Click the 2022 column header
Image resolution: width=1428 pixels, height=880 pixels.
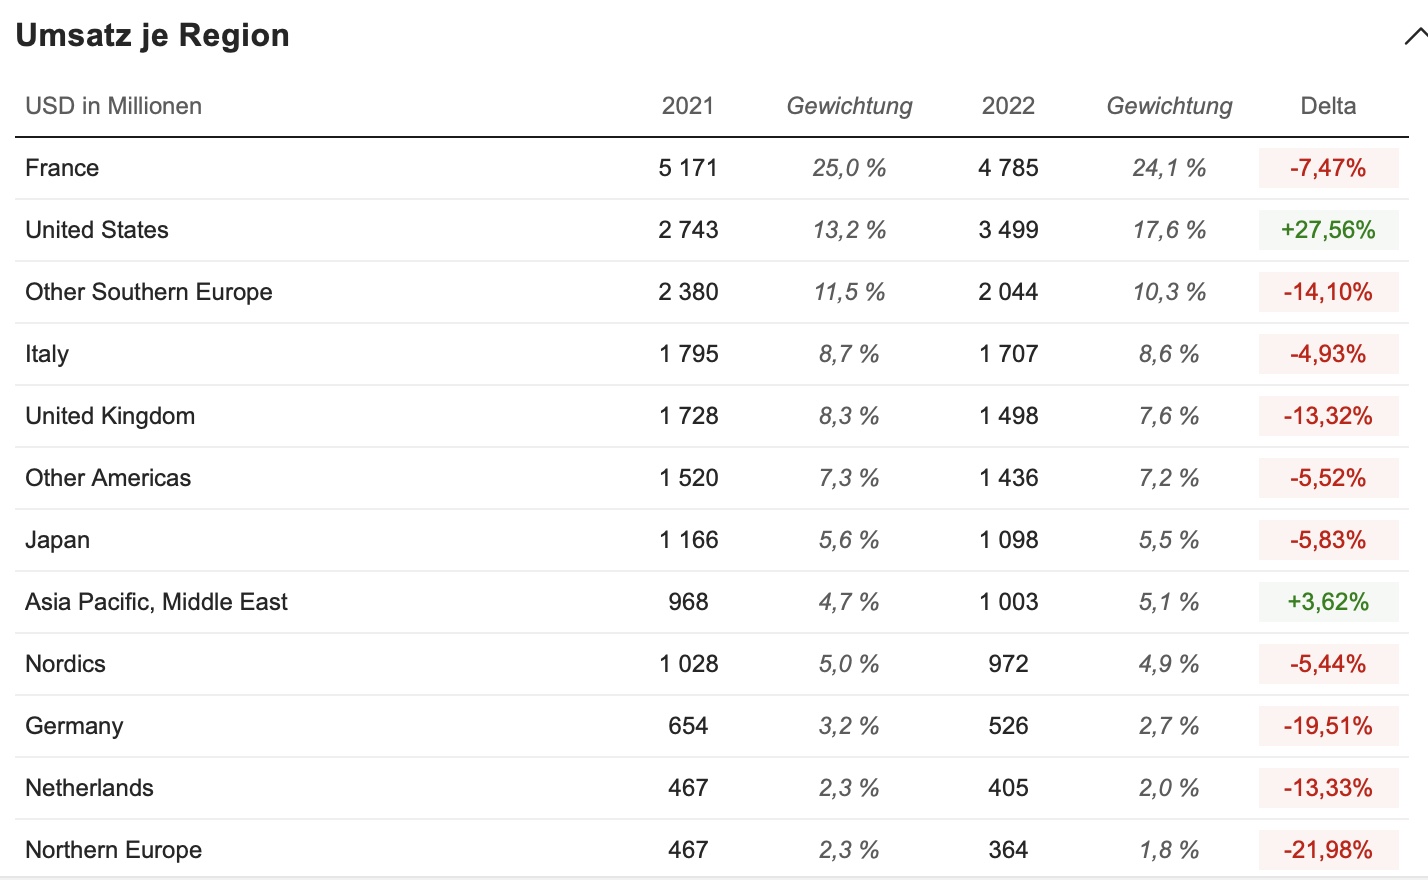[1008, 106]
